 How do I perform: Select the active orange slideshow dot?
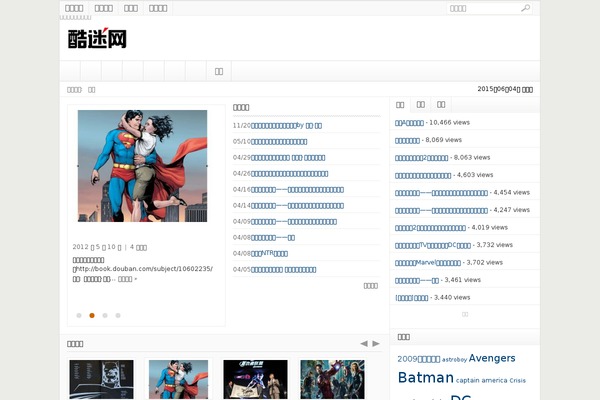point(92,315)
